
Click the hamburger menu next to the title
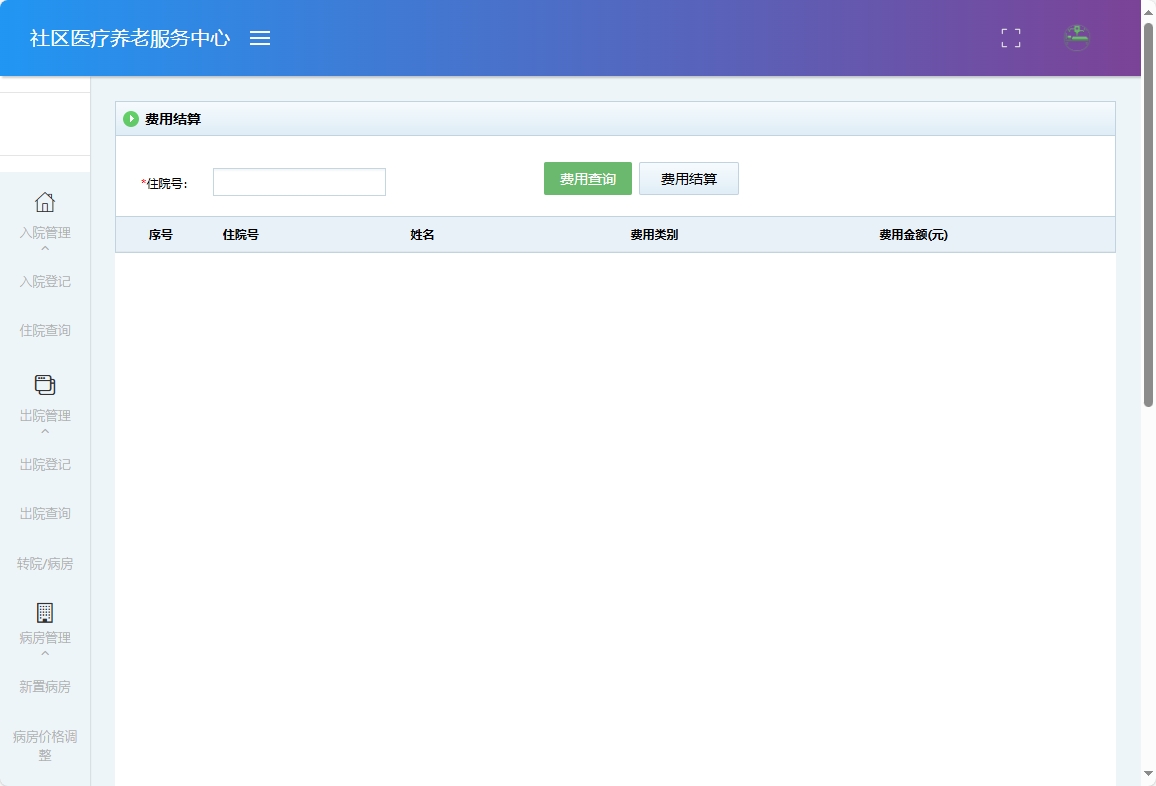click(x=261, y=38)
